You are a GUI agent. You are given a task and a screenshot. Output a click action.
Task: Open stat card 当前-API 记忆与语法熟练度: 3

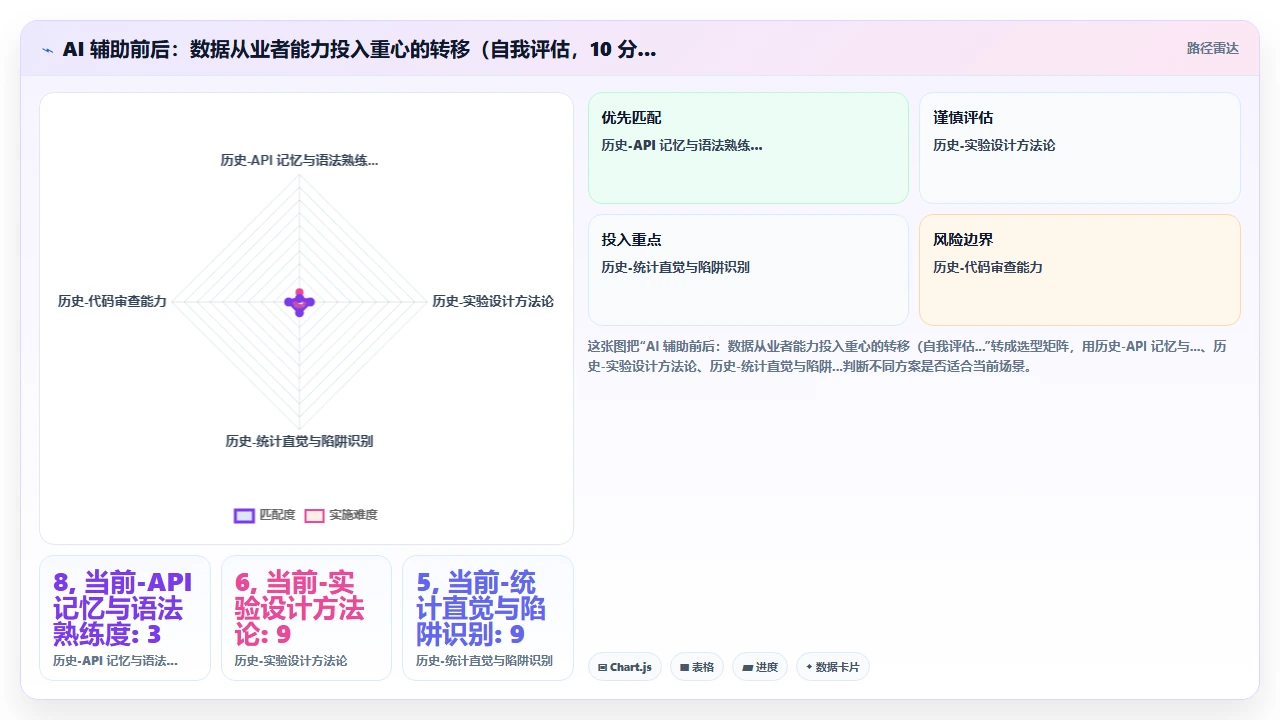[x=125, y=618]
